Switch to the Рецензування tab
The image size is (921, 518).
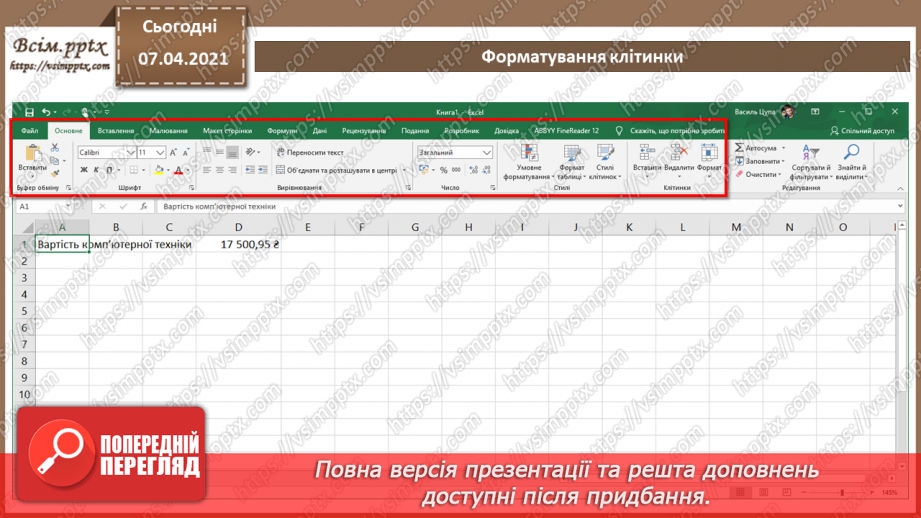[364, 130]
